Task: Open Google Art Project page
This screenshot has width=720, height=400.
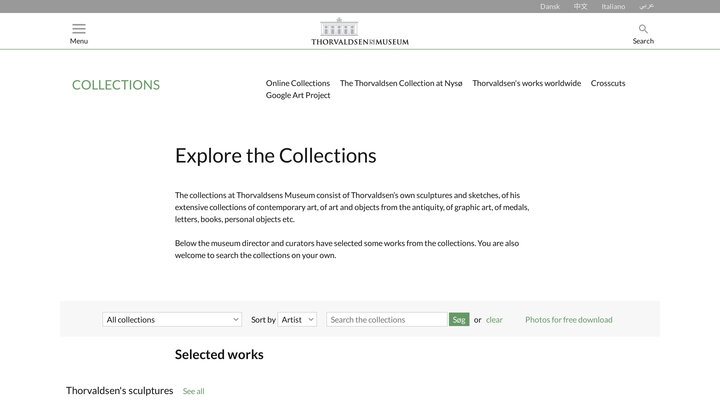Action: [x=298, y=95]
